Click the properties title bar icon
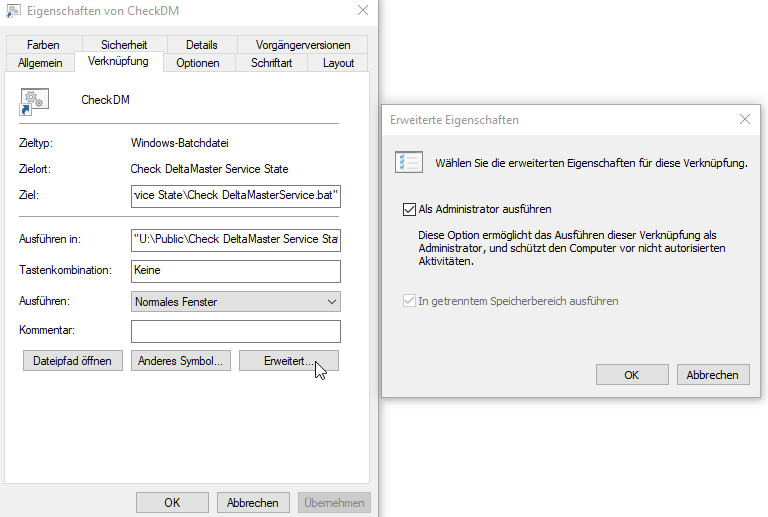This screenshot has width=768, height=517. [14, 12]
